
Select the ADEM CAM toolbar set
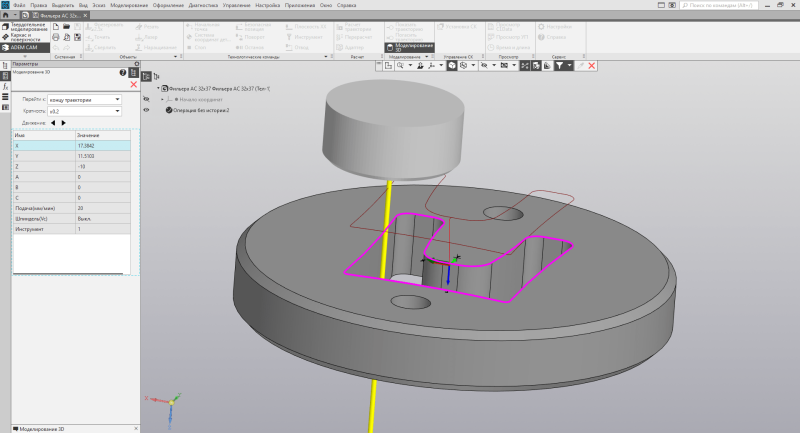[x=24, y=46]
